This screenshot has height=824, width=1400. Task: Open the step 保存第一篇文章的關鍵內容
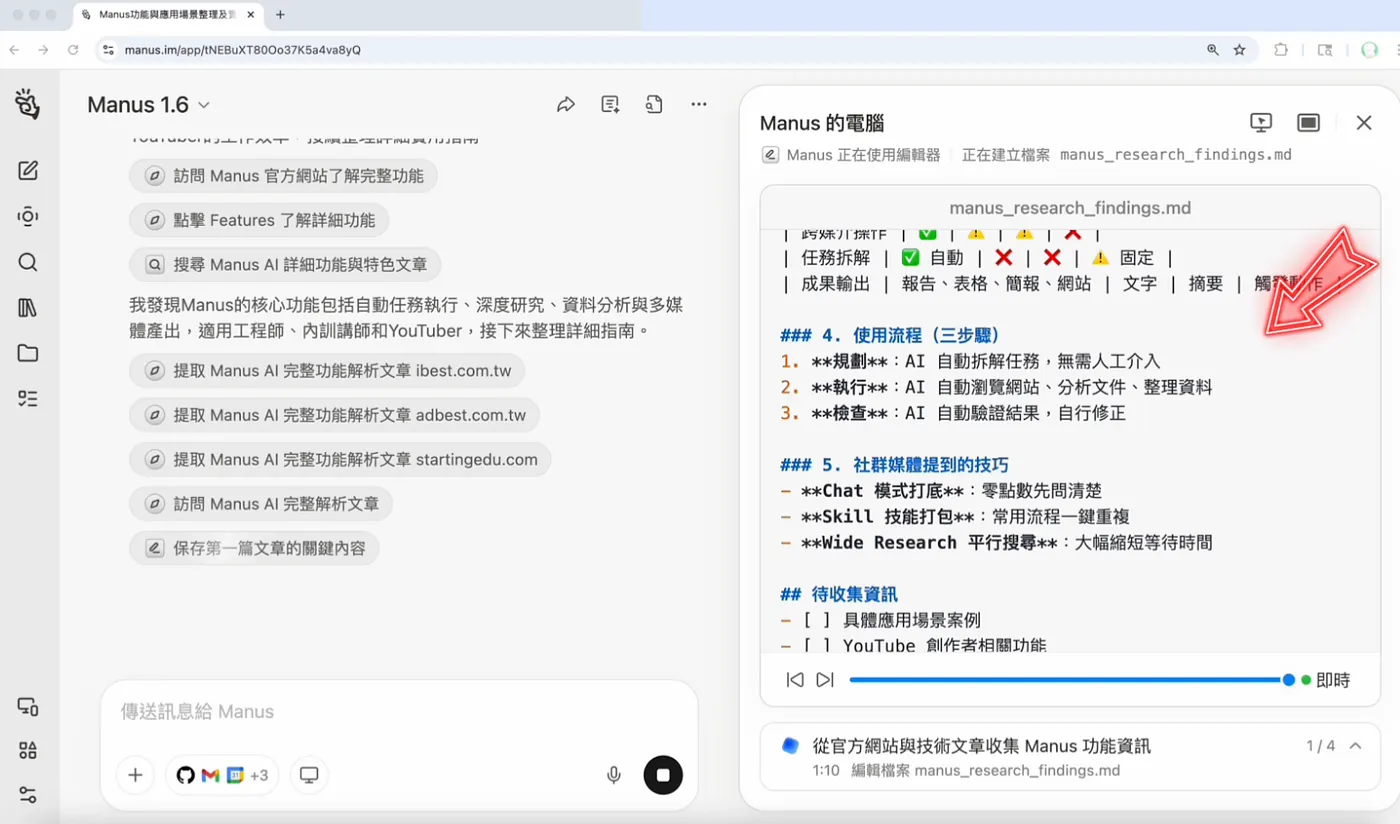[x=254, y=548]
